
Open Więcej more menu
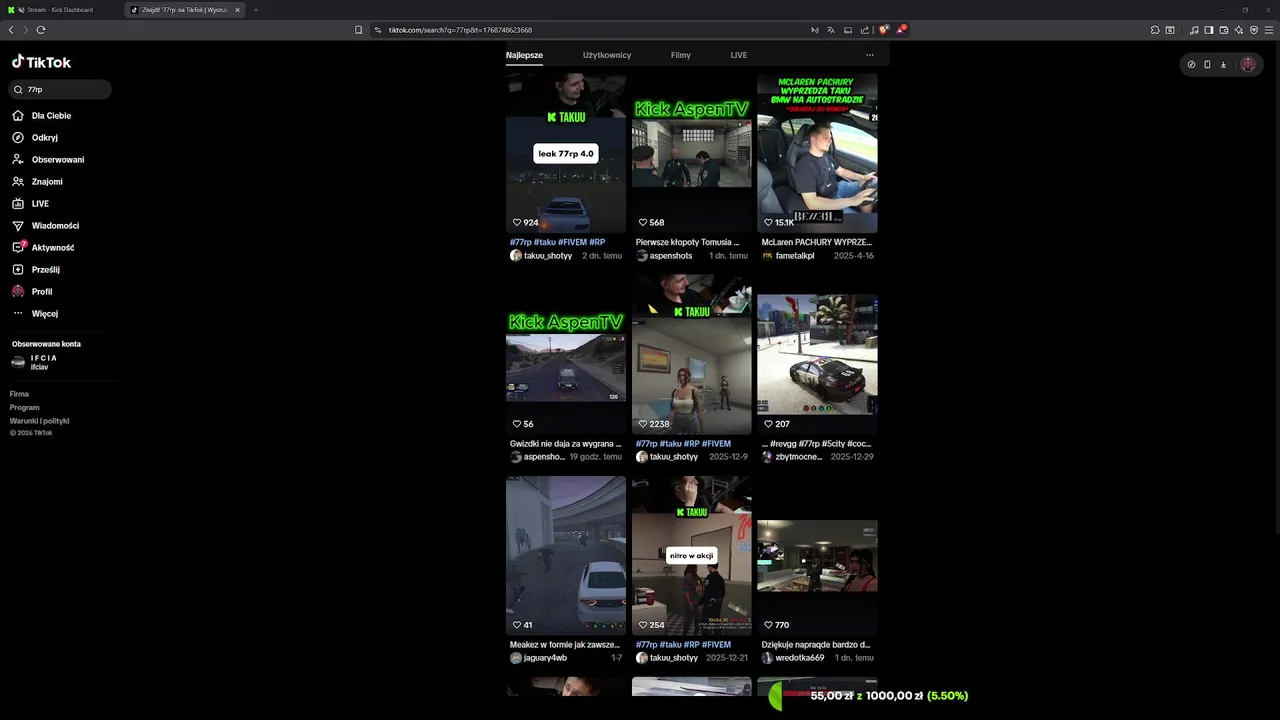pyautogui.click(x=35, y=314)
